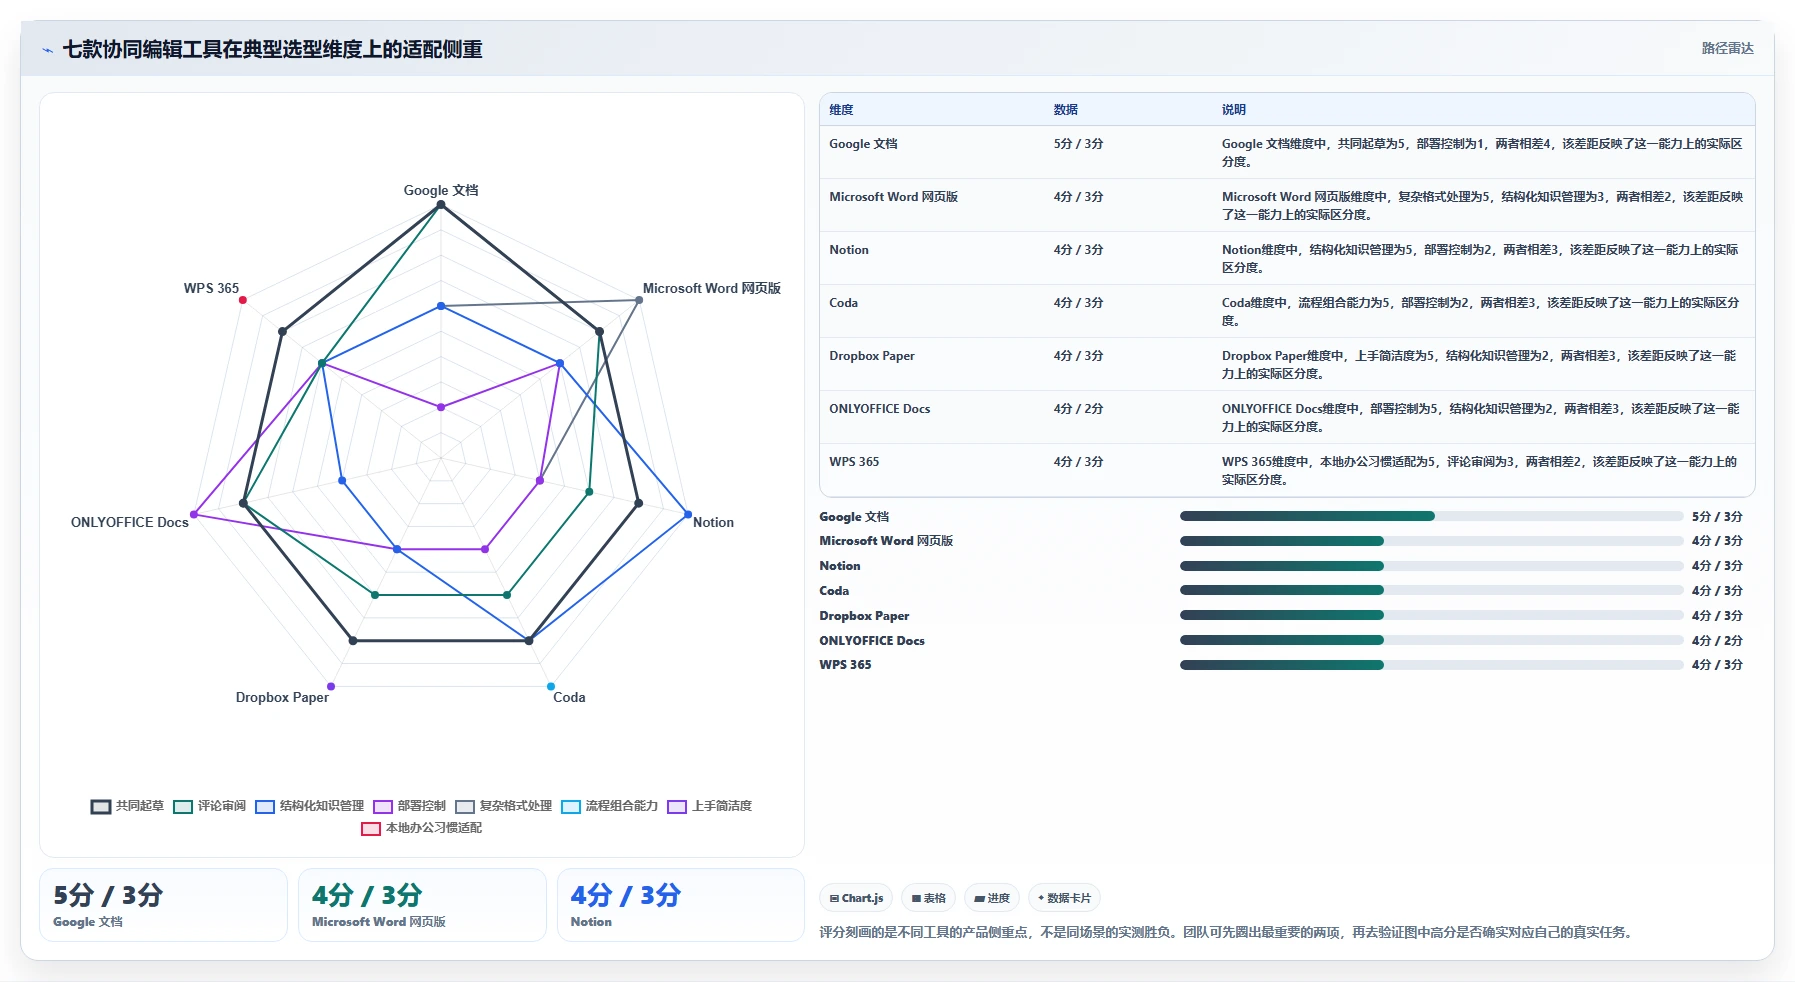Click the Google 文档 description text in table
Image resolution: width=1795 pixels, height=982 pixels.
pos(1482,153)
